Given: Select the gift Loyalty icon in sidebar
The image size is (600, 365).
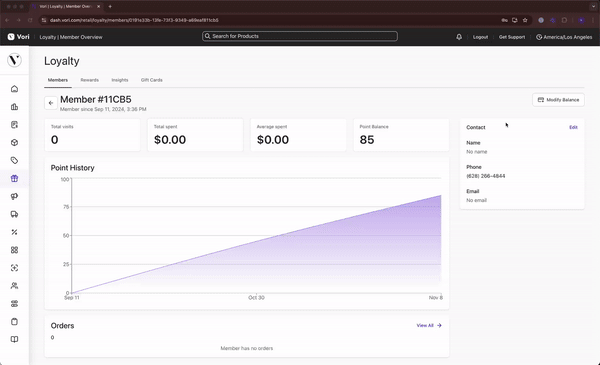Looking at the screenshot, I should pos(14,178).
